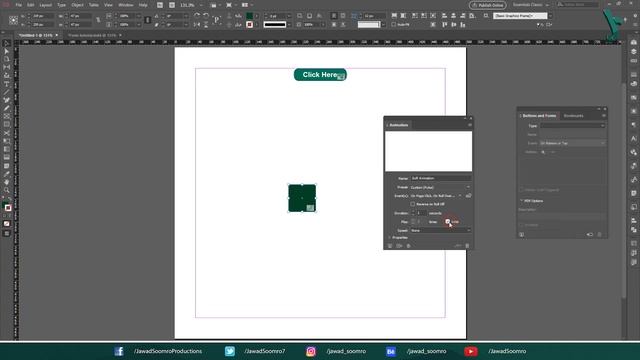640x360 pixels.
Task: Open the Essentials Classic workspace switcher
Action: 531,5
